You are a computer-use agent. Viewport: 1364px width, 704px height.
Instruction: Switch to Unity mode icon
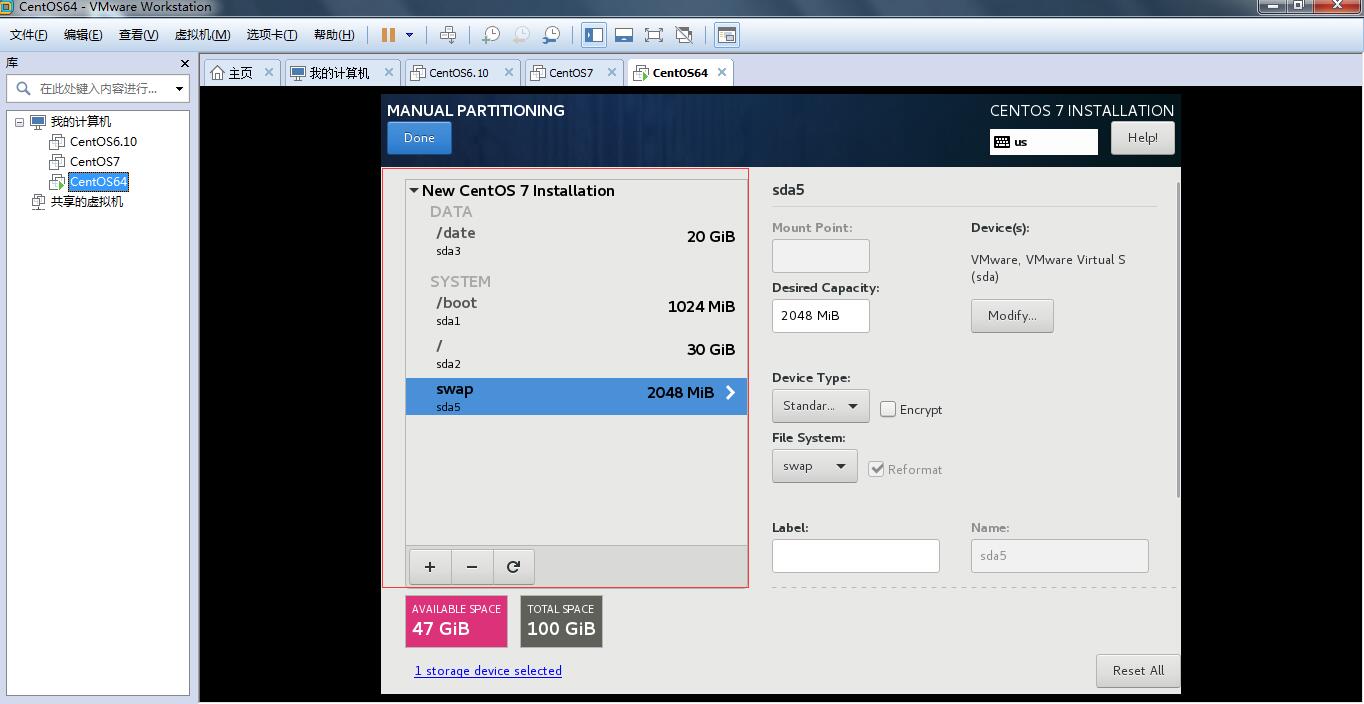click(684, 35)
